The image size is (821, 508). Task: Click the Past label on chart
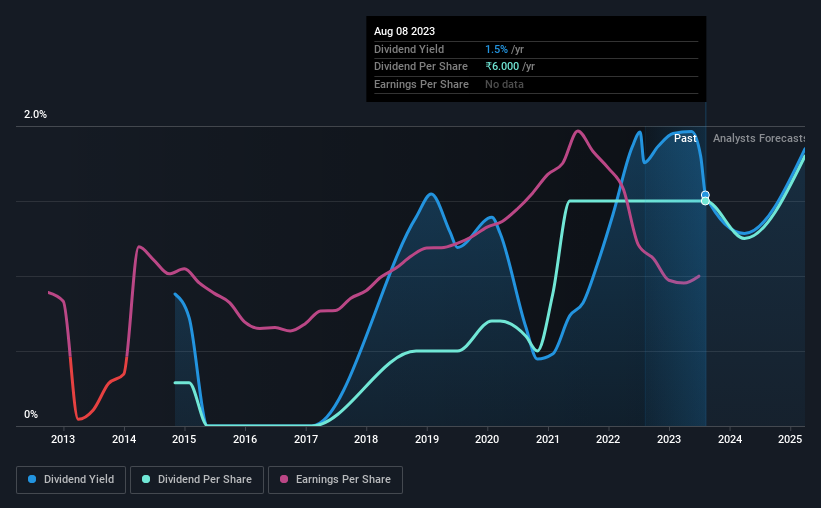point(685,138)
